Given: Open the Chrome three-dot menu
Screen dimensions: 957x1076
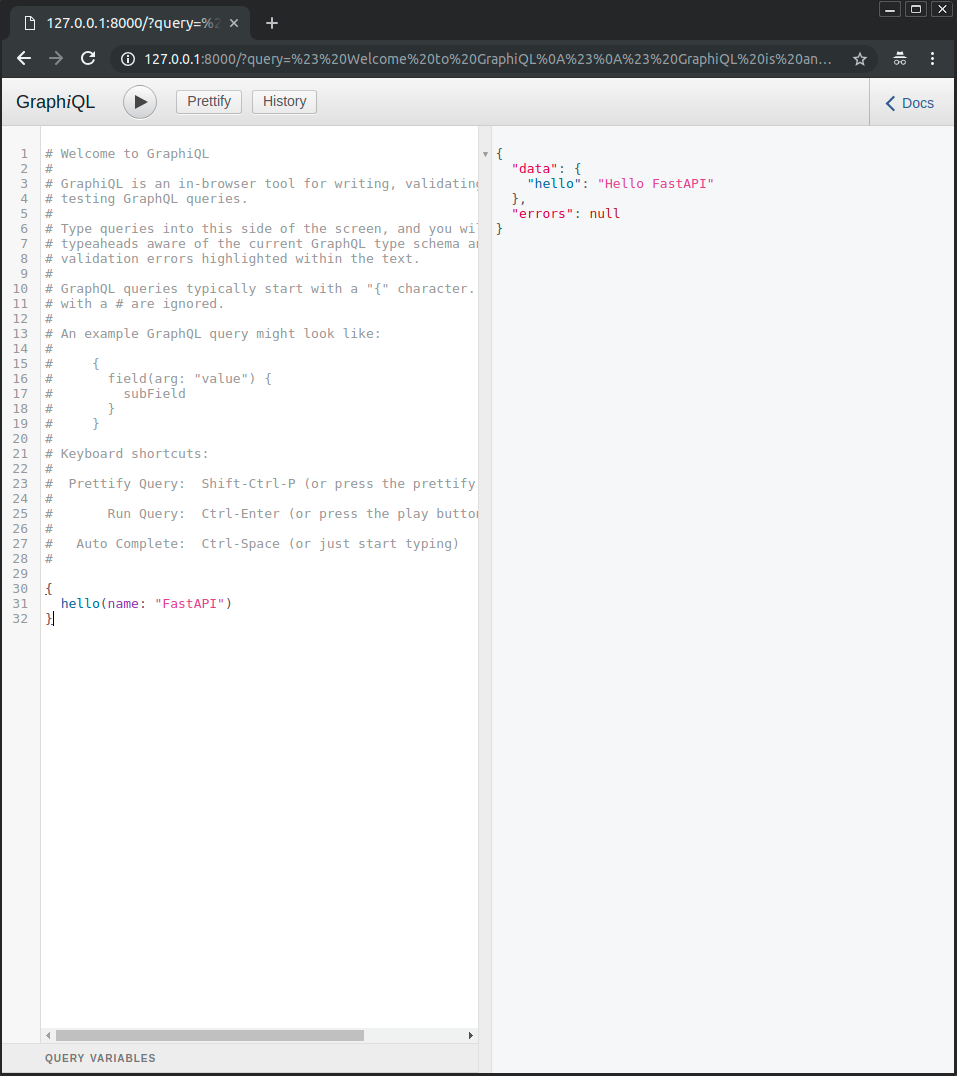Looking at the screenshot, I should click(932, 59).
